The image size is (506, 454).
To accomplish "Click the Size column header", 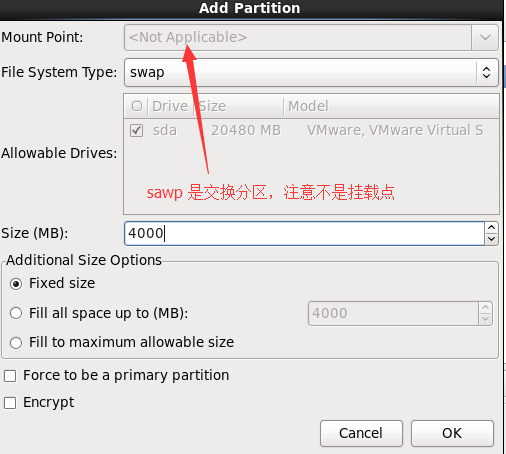I will pos(238,106).
